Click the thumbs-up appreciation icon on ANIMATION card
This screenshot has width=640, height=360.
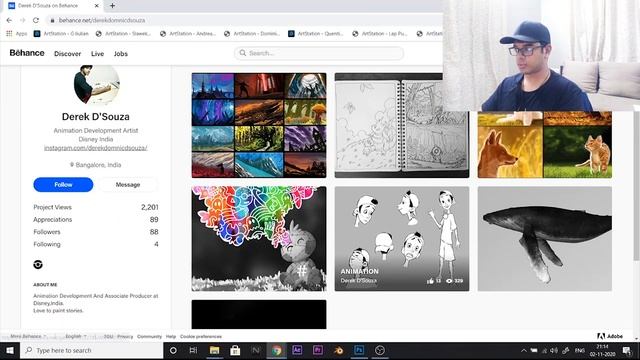coord(430,281)
